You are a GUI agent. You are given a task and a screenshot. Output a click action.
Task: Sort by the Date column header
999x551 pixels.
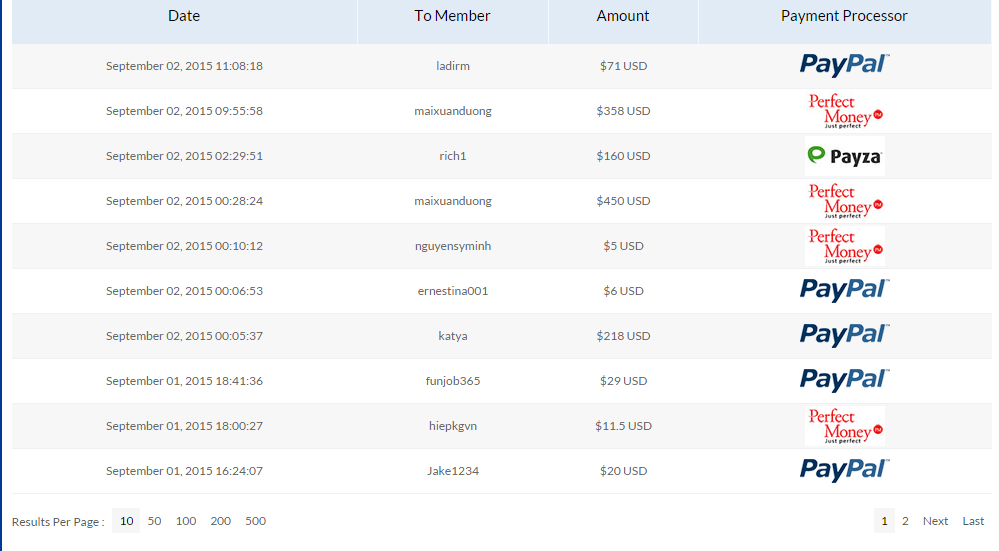[x=184, y=16]
